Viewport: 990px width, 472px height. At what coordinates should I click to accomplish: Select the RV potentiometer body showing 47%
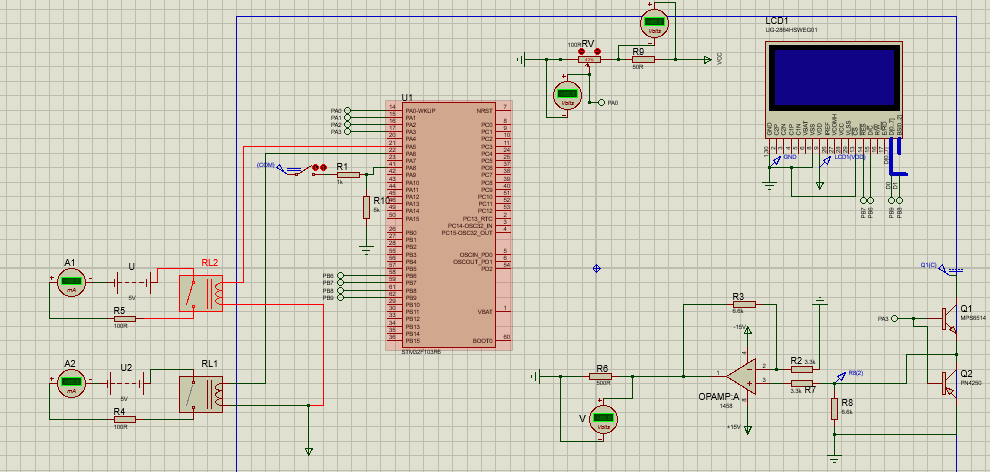point(590,59)
